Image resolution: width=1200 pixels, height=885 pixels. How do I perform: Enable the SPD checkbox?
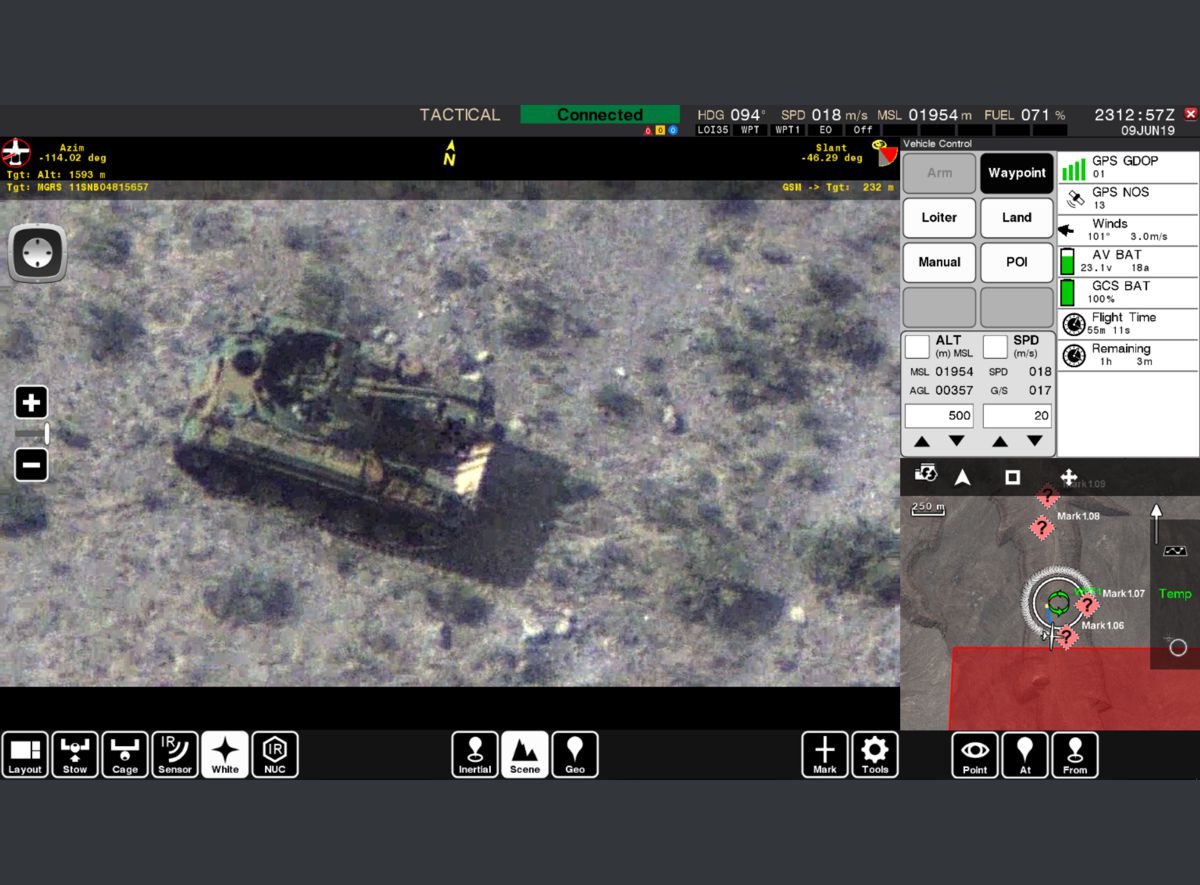(995, 347)
